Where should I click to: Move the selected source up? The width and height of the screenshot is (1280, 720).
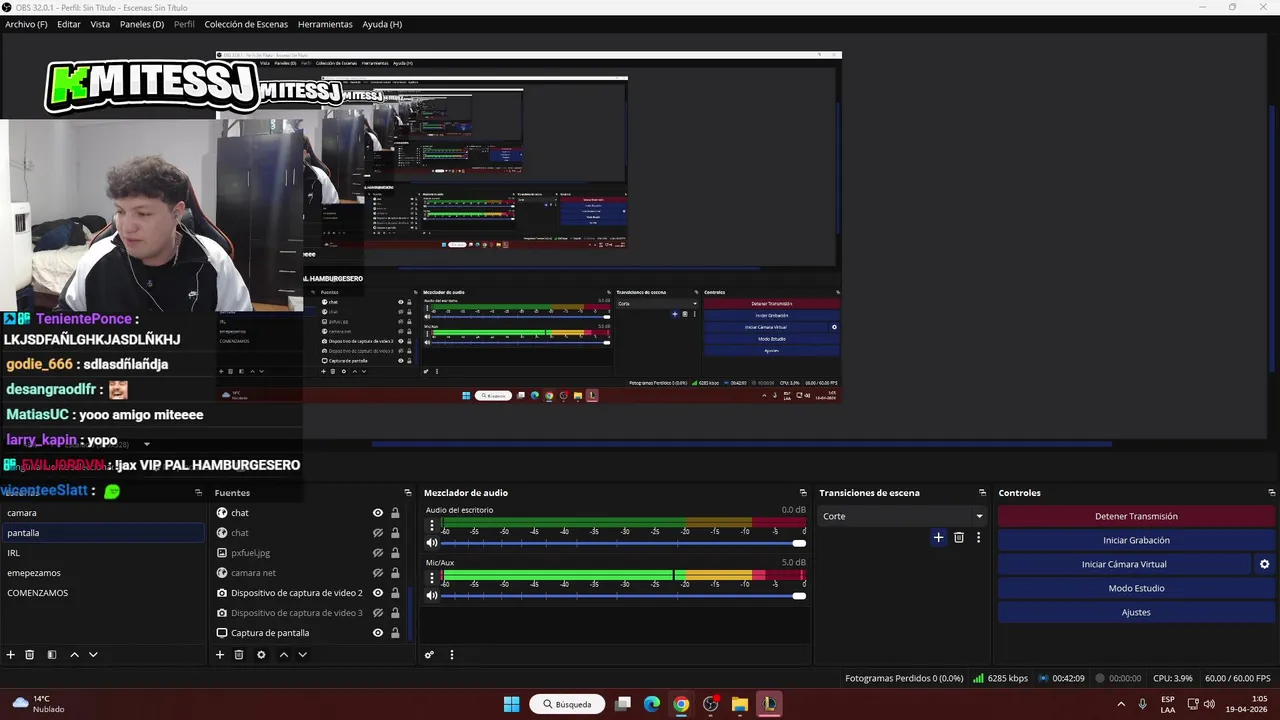tap(283, 655)
